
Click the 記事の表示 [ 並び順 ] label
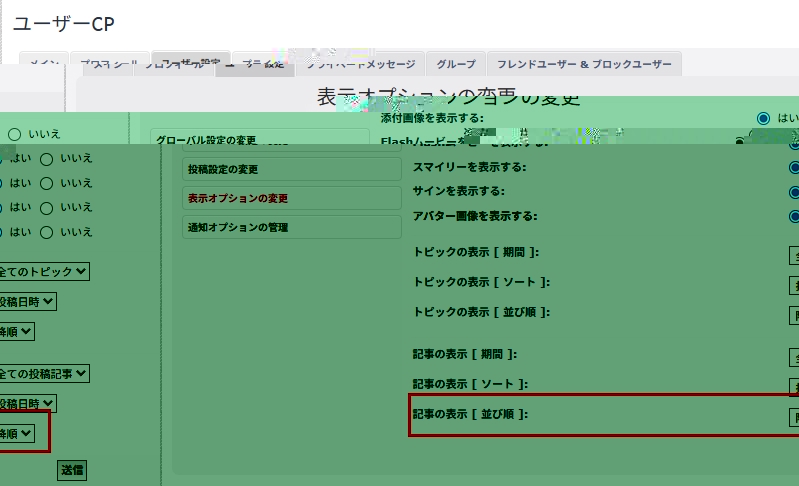tap(470, 414)
